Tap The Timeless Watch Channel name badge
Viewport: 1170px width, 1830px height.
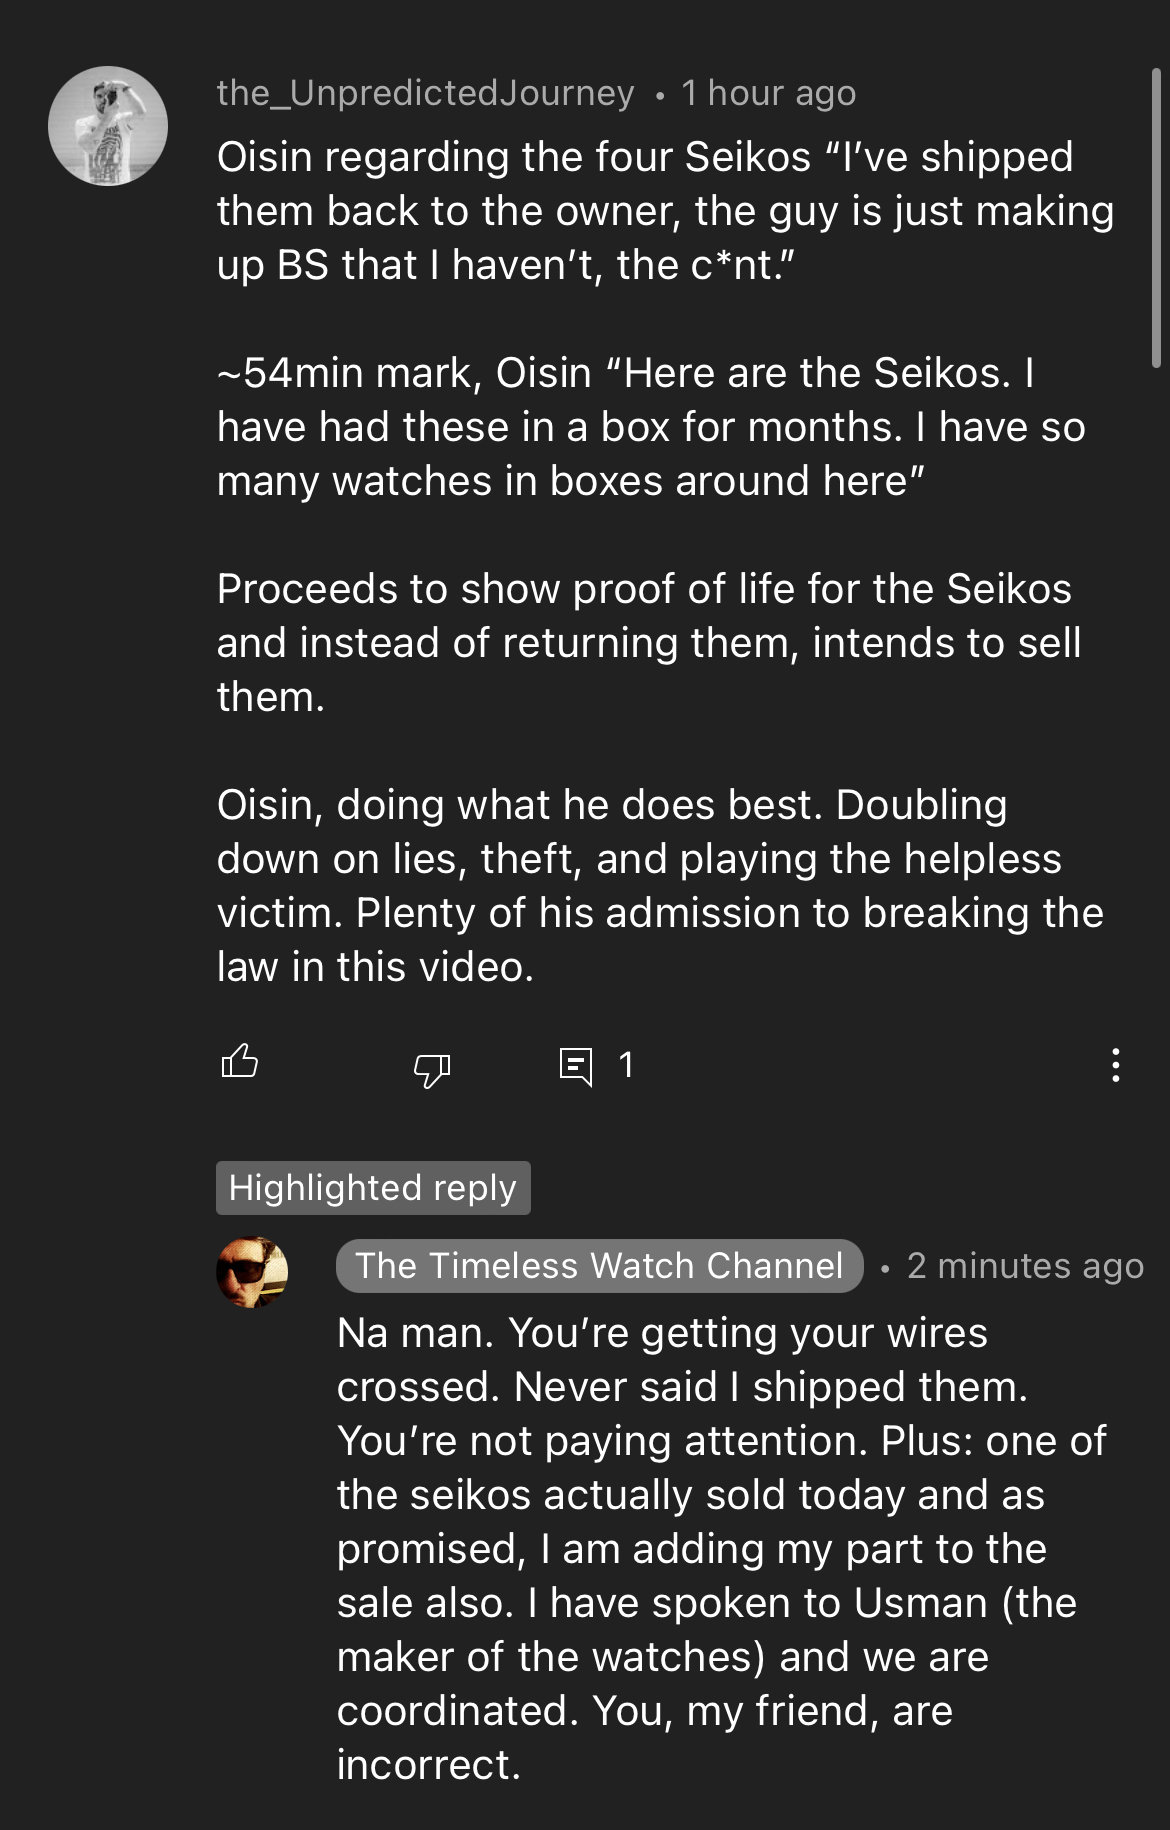[599, 1266]
